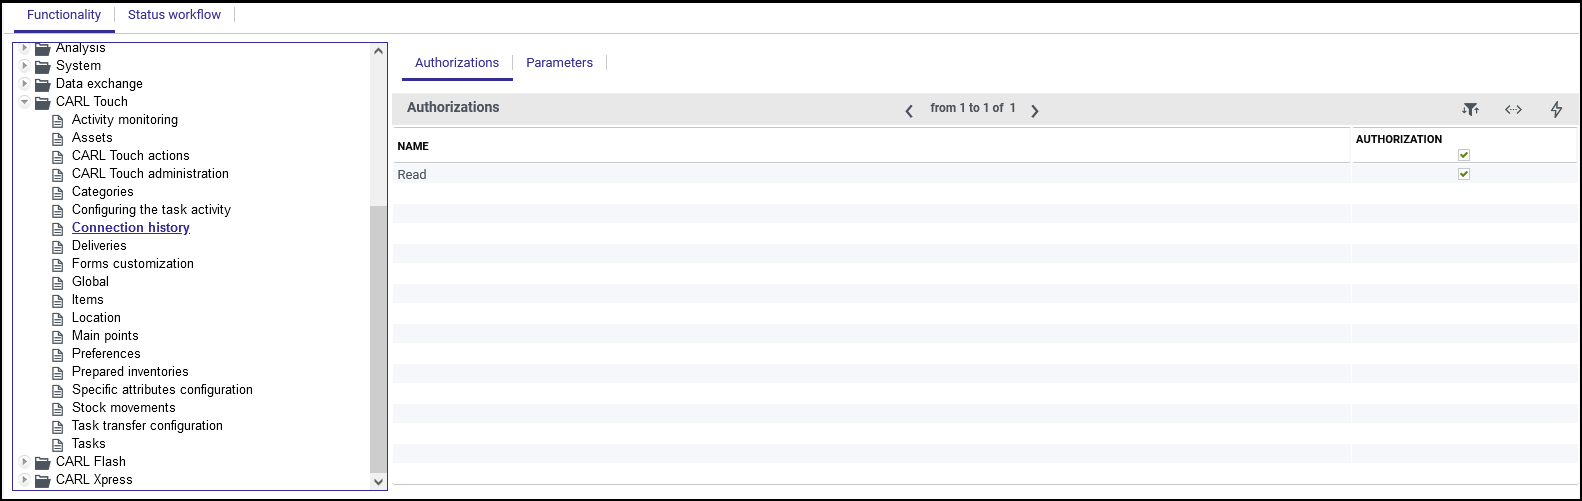Click the tree scrollbar down arrow

(x=378, y=481)
